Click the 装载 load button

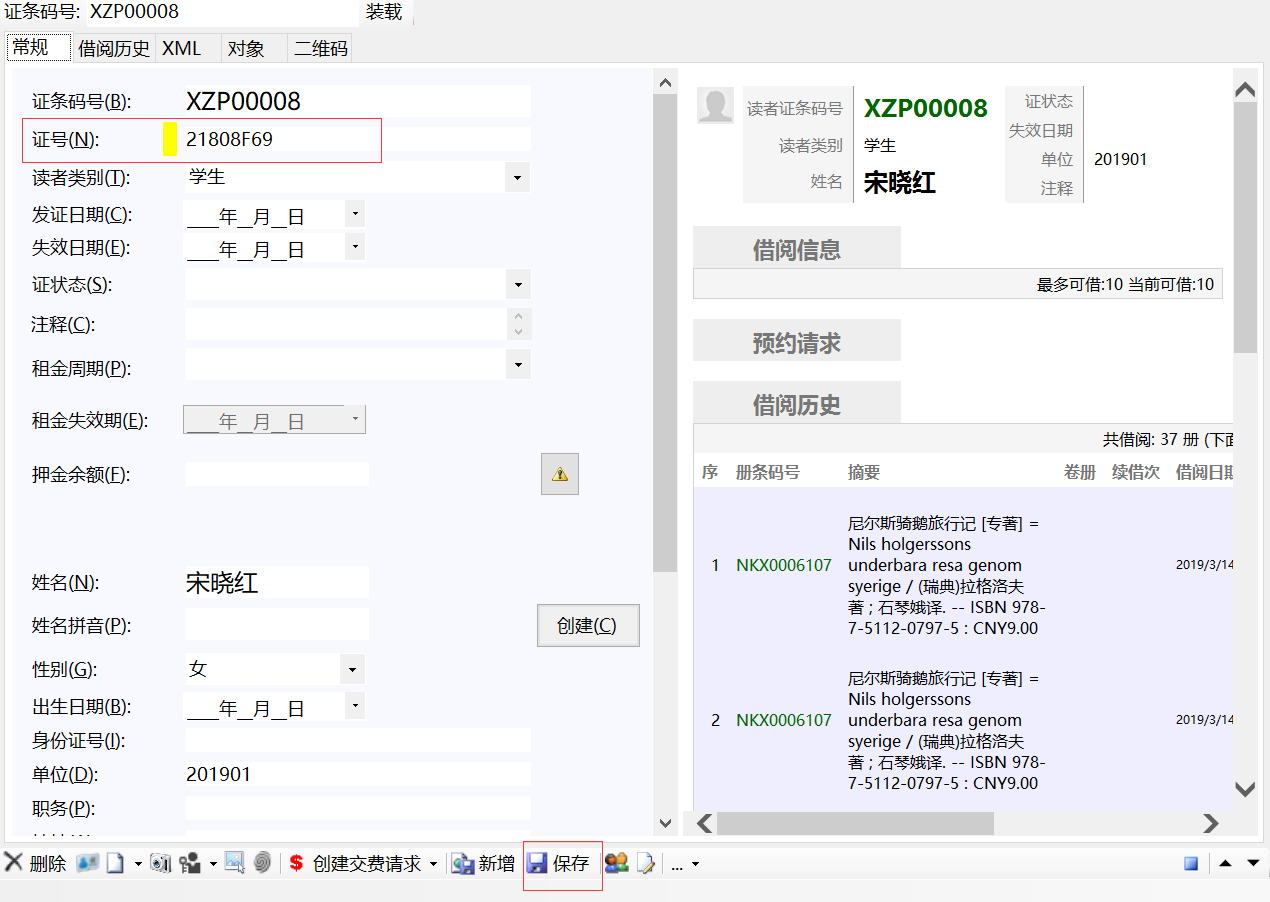tap(385, 12)
